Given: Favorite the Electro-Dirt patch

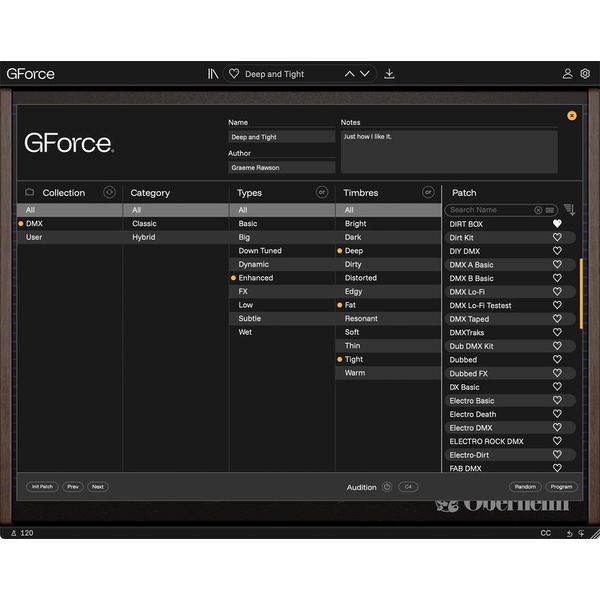Looking at the screenshot, I should click(557, 455).
